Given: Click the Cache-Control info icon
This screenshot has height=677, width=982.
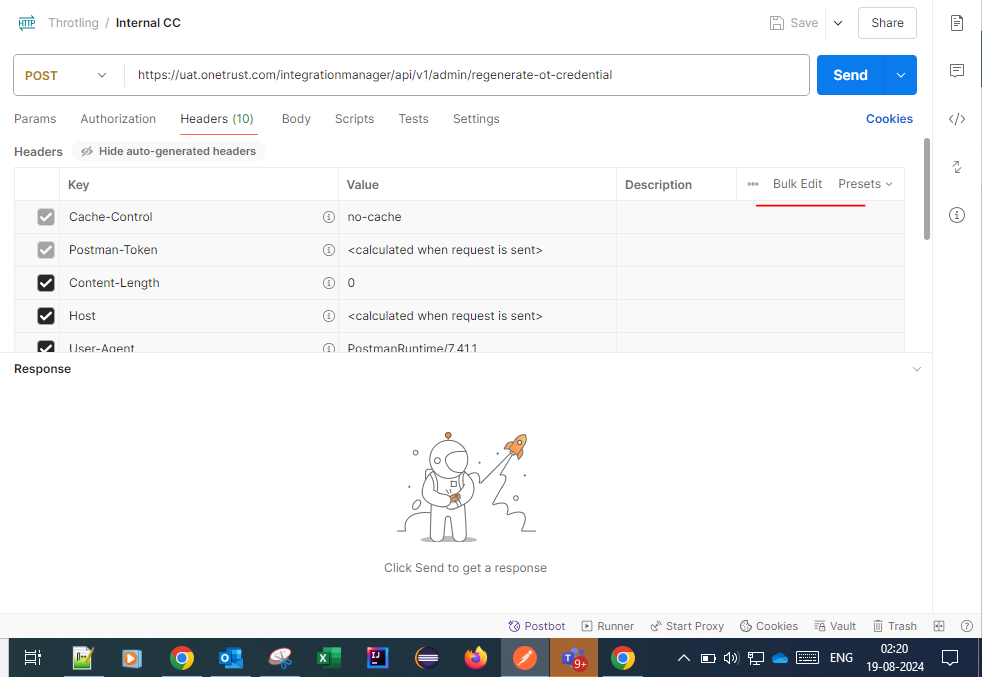Looking at the screenshot, I should pos(328,217).
